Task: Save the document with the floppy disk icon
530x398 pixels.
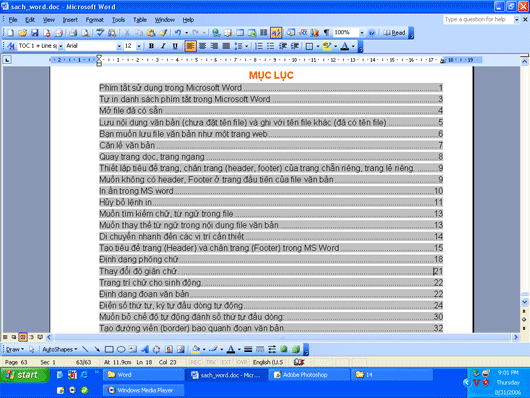Action: (x=34, y=33)
